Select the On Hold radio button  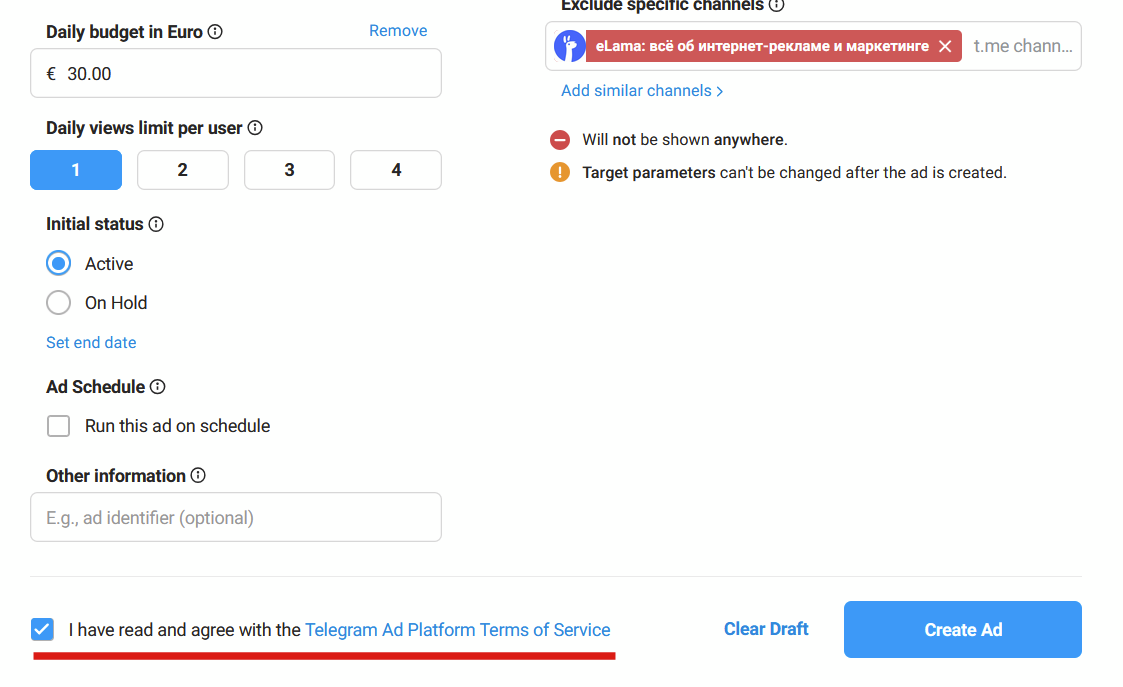pyautogui.click(x=59, y=303)
